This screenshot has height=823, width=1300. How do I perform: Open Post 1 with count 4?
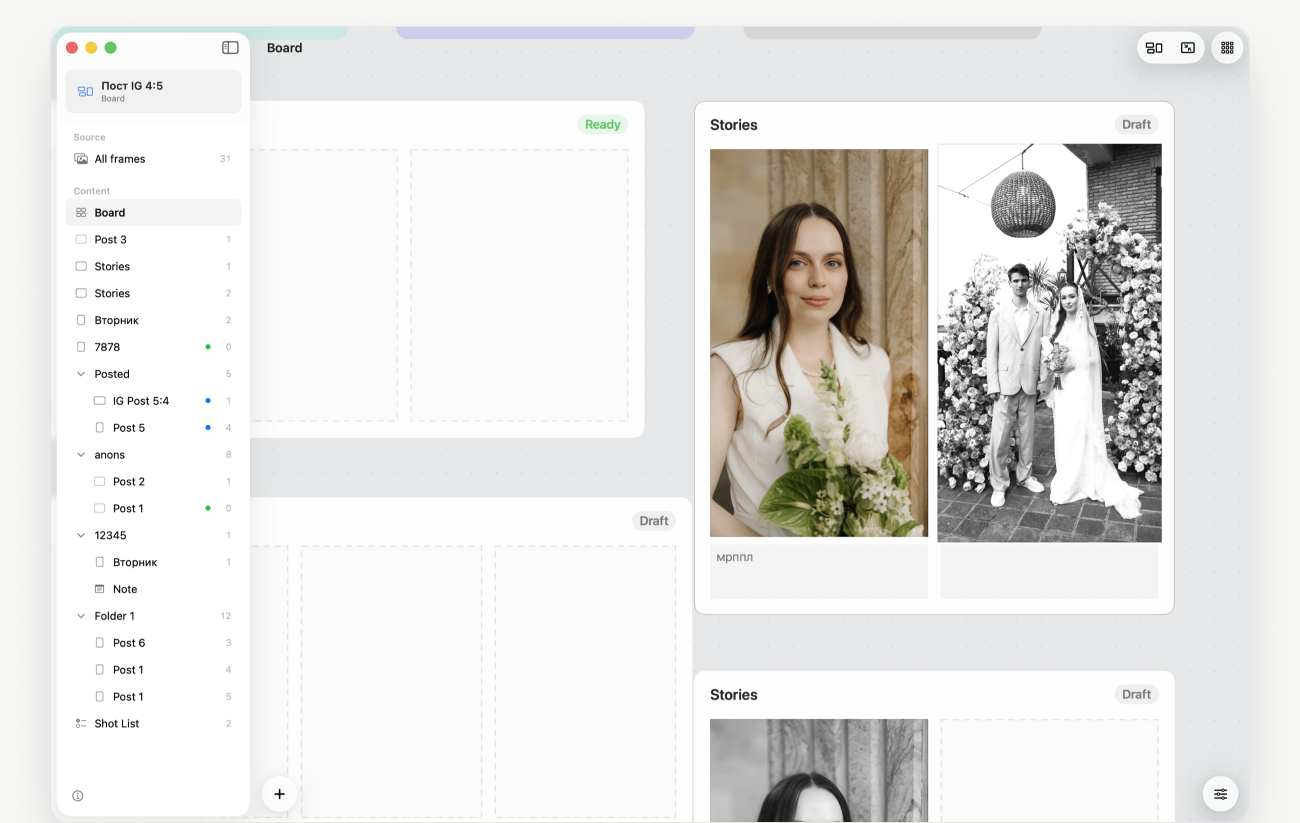[153, 670]
